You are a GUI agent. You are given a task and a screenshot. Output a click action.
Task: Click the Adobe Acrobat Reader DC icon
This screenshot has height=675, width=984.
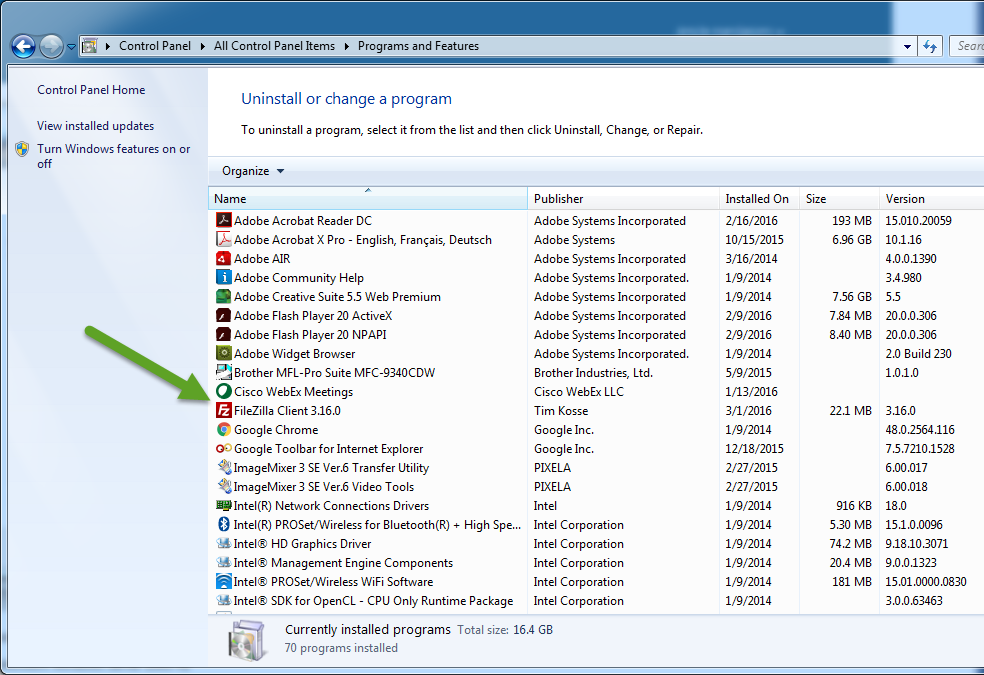pyautogui.click(x=223, y=220)
